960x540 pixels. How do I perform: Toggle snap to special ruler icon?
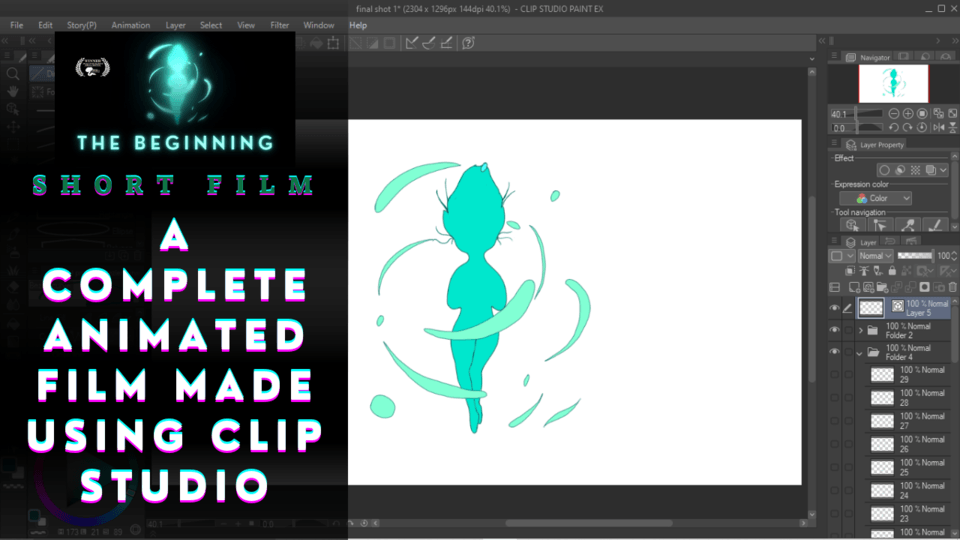click(429, 43)
